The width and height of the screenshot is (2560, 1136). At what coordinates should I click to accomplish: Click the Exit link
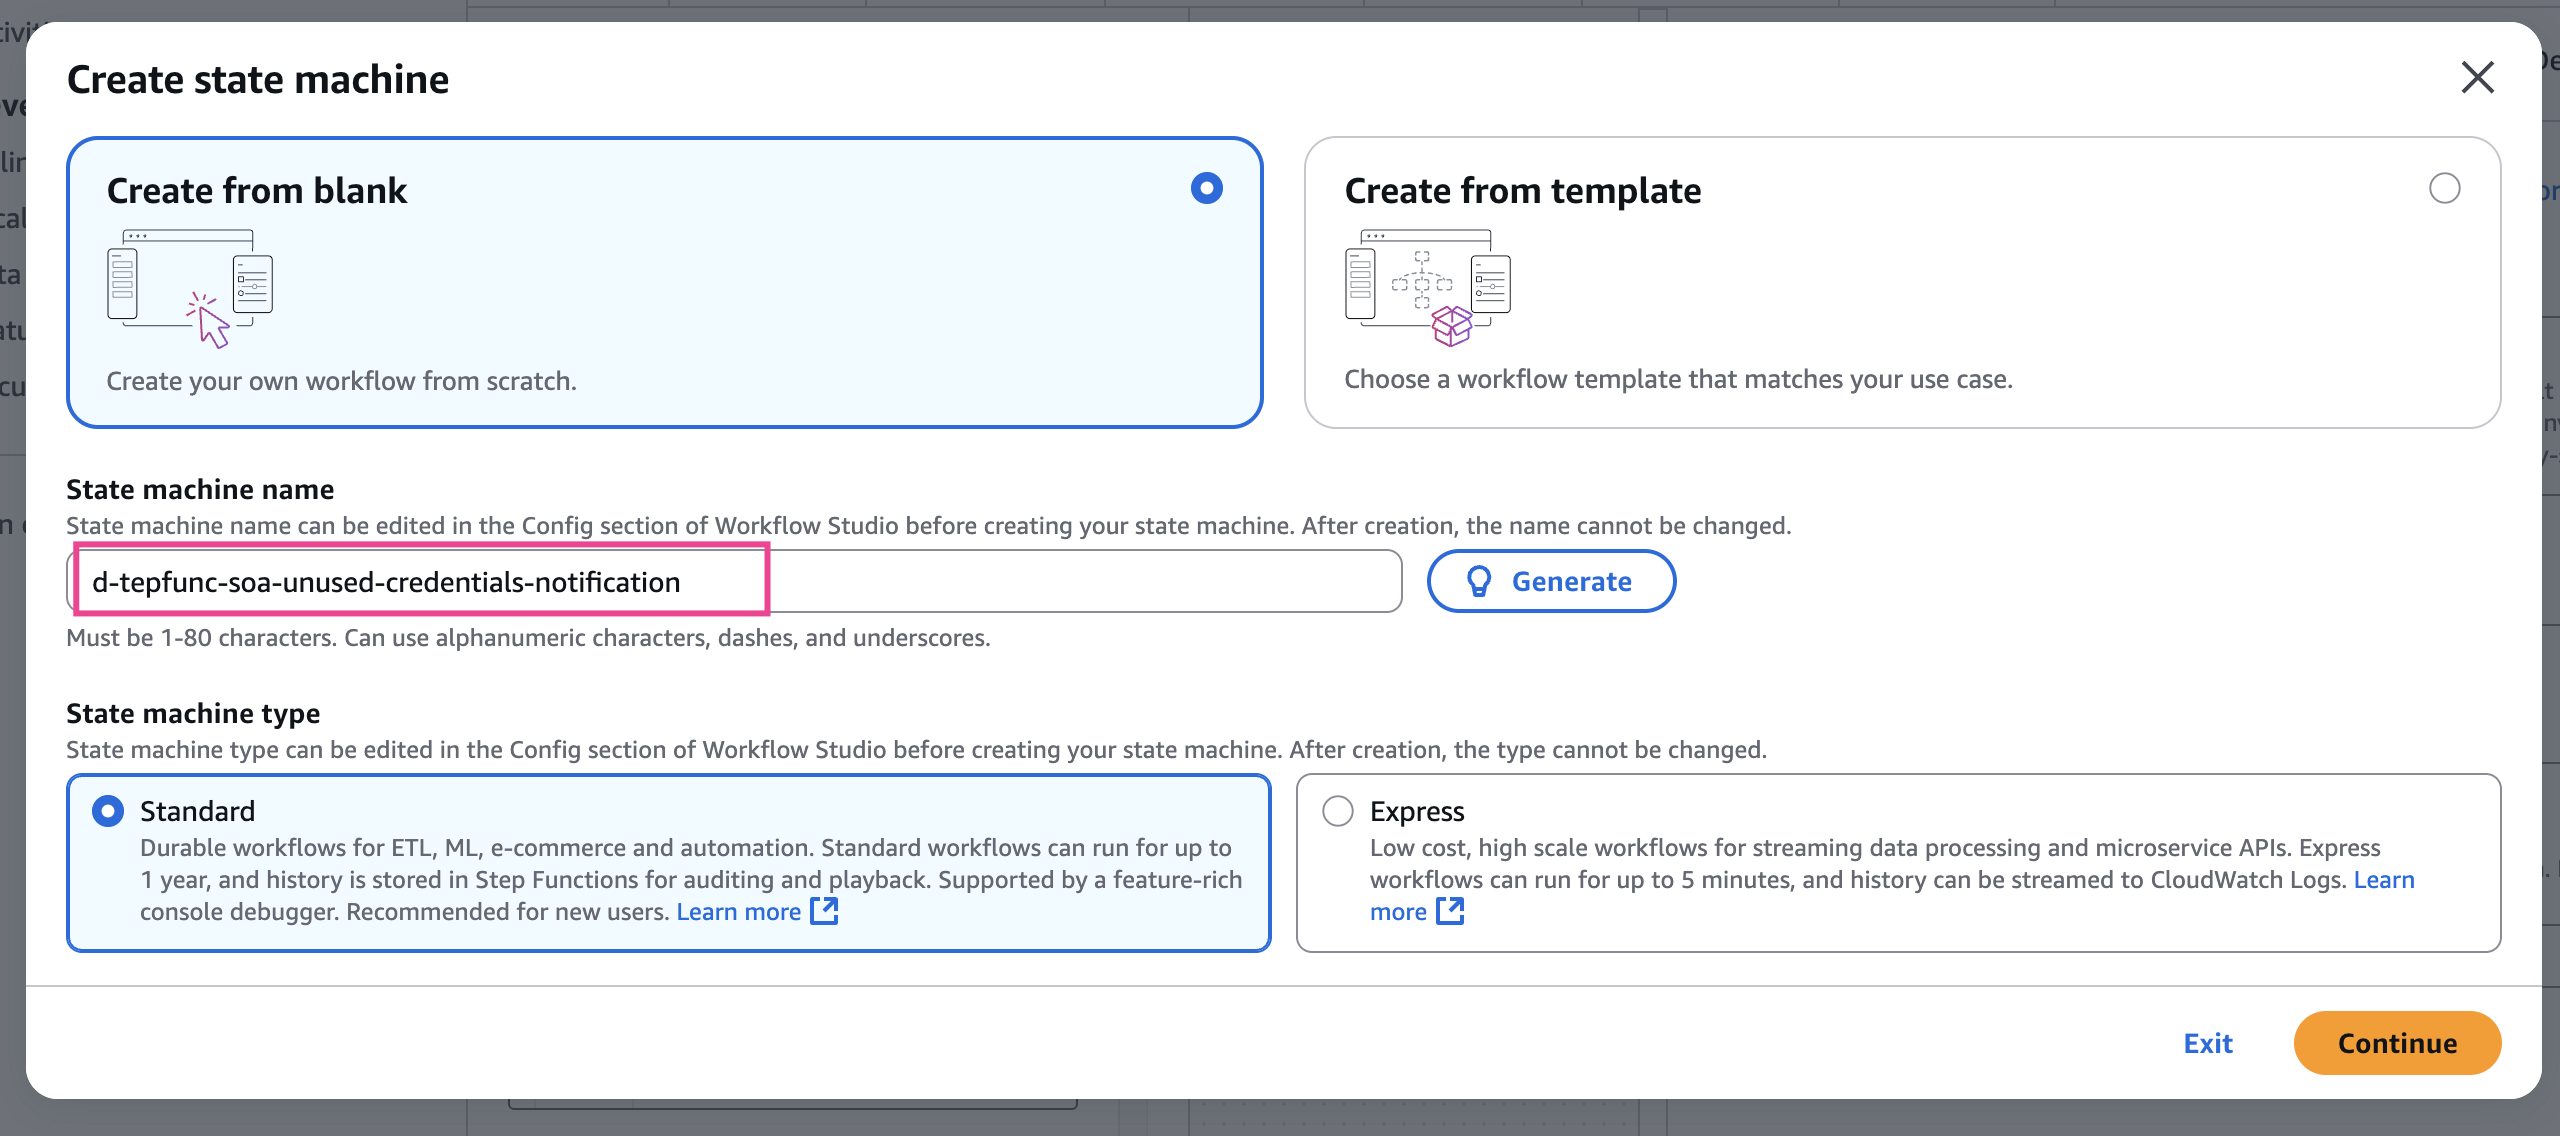pos(2208,1043)
